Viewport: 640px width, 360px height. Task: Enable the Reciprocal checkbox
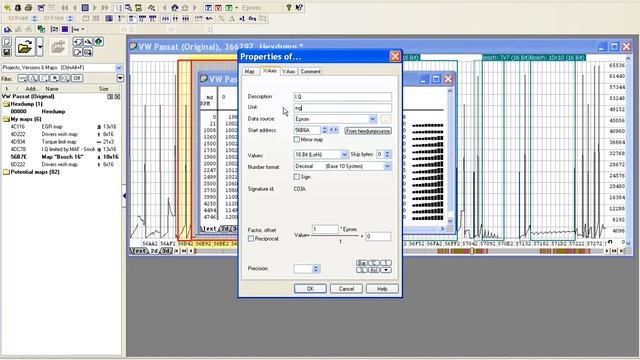(251, 238)
